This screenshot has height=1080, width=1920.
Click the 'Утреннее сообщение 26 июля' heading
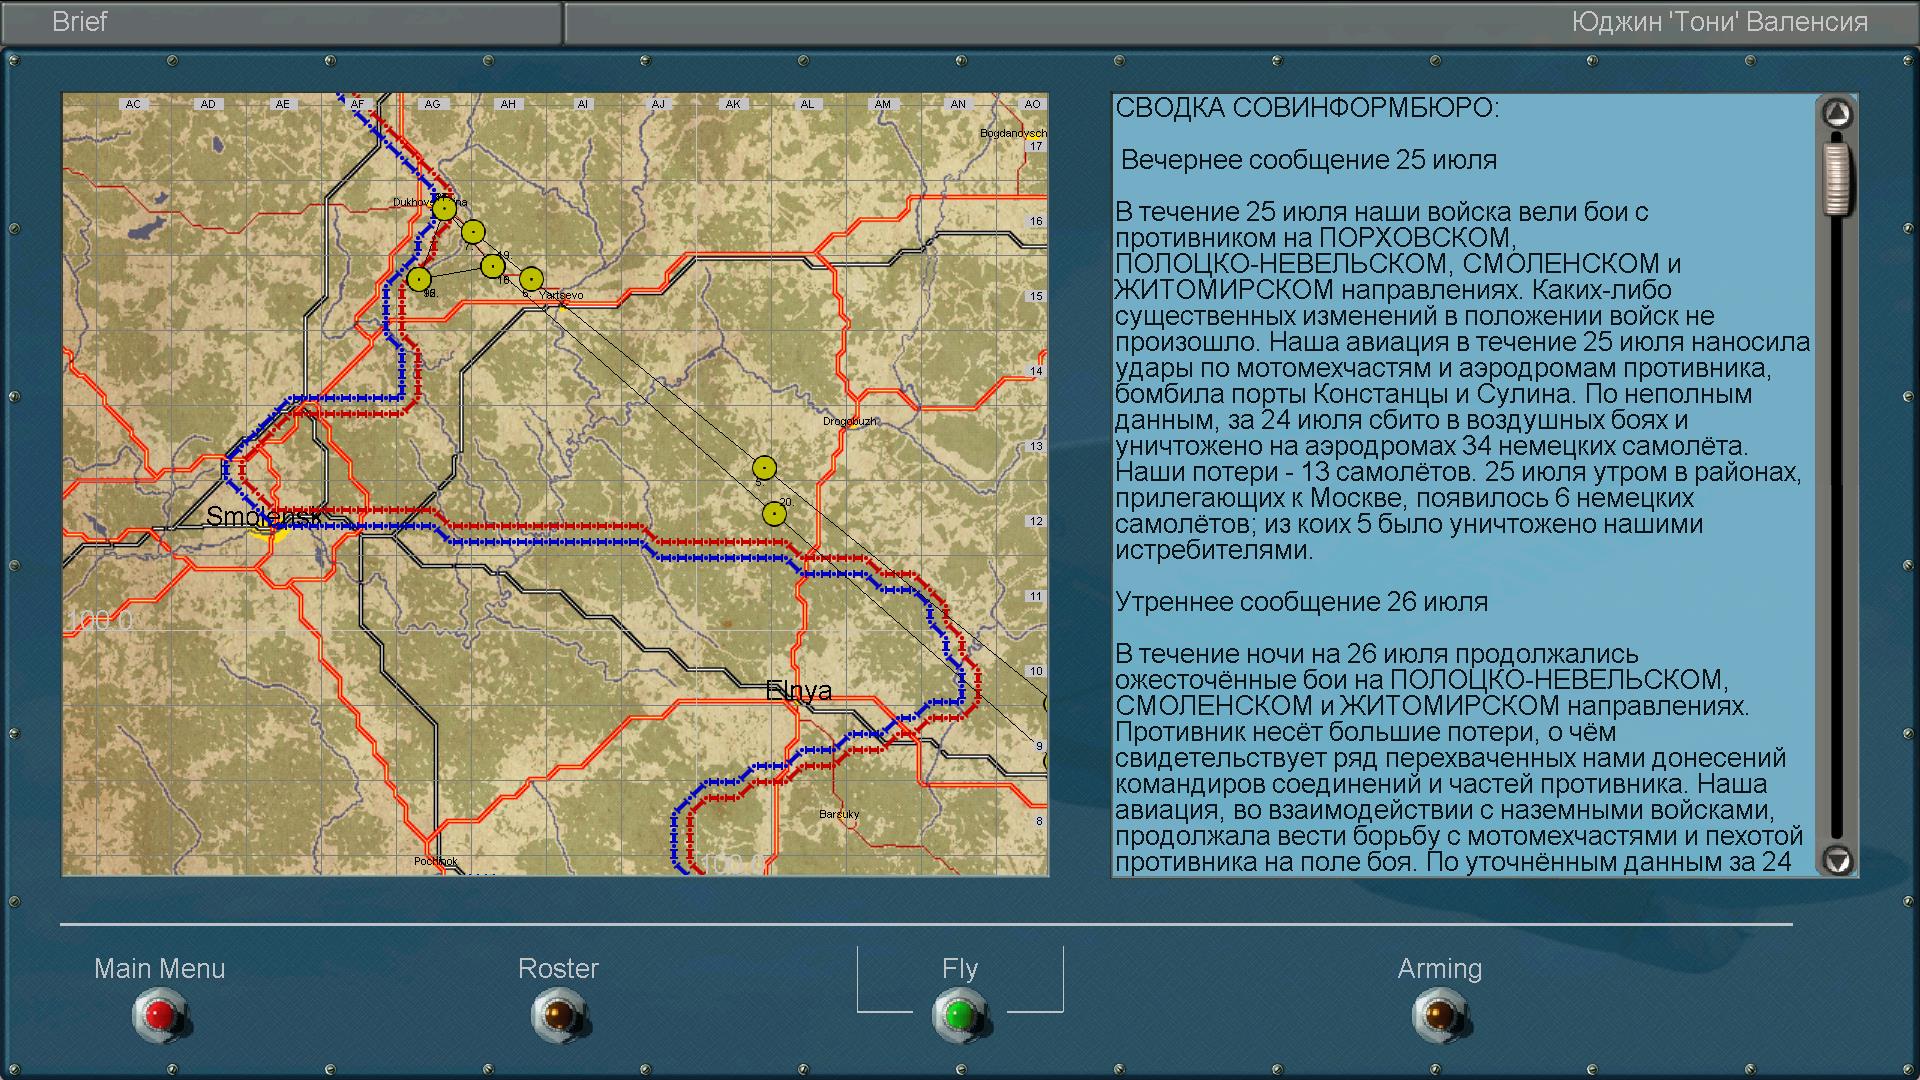(1301, 602)
